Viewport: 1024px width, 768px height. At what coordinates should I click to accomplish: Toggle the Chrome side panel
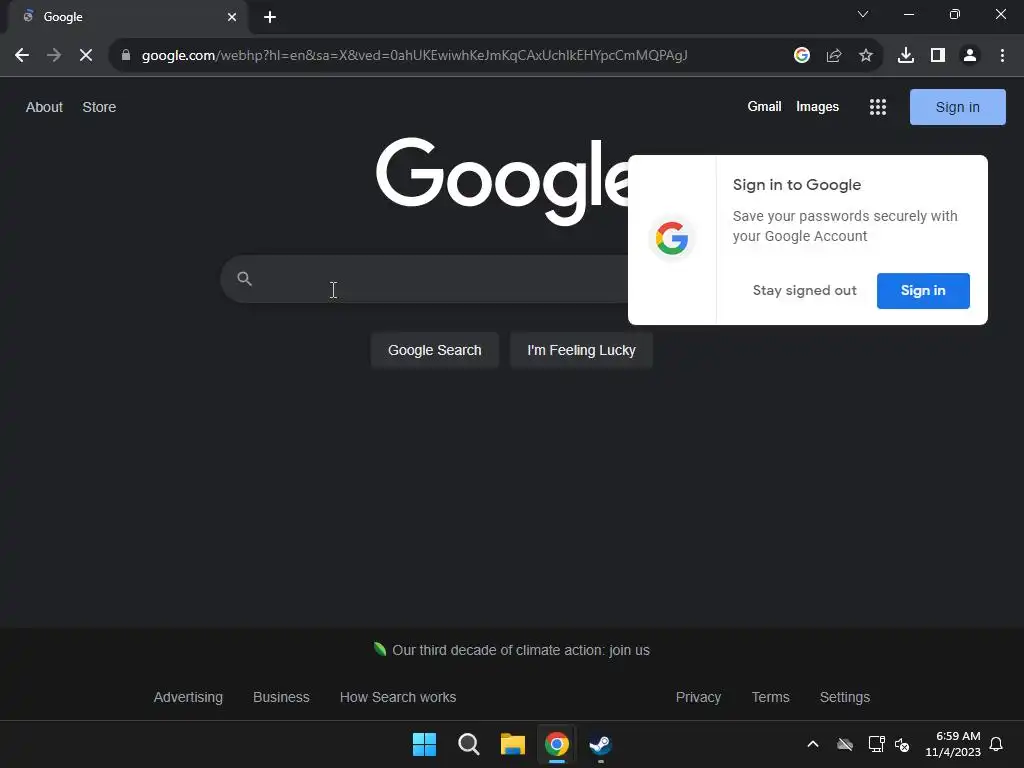pos(938,56)
